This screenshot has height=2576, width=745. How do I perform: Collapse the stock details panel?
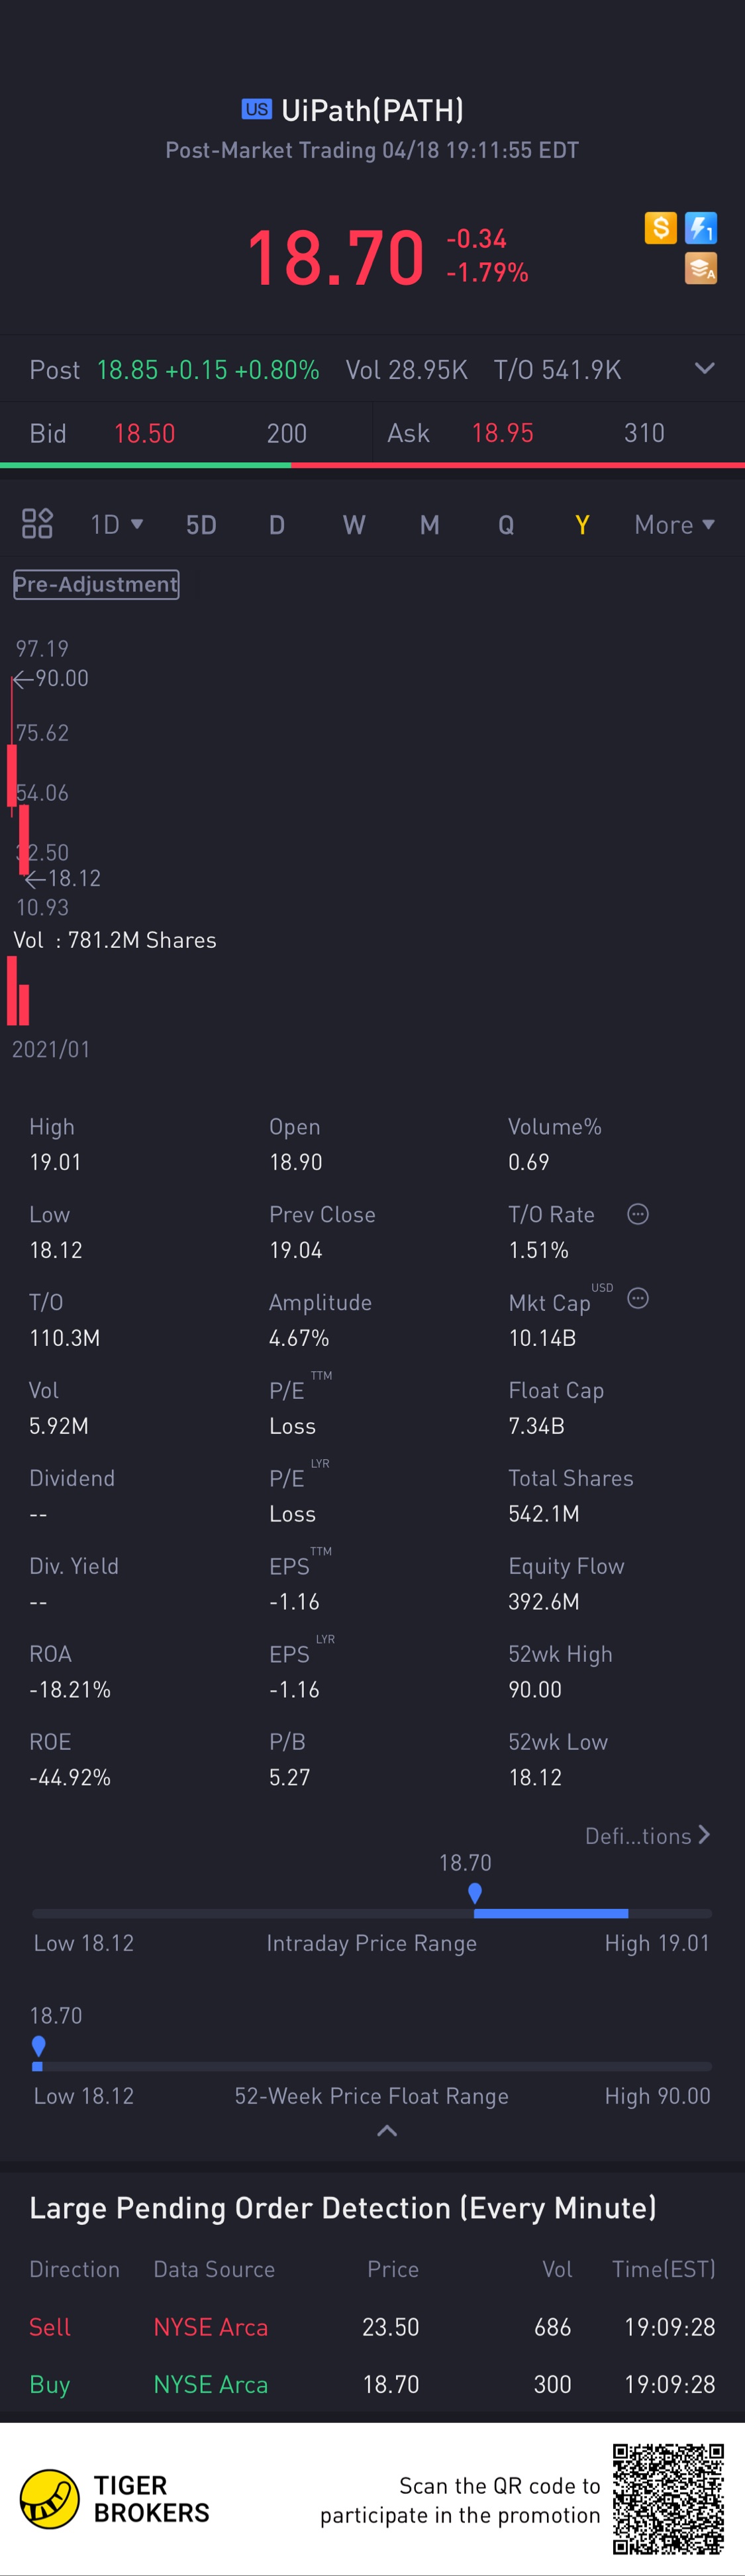(387, 2131)
